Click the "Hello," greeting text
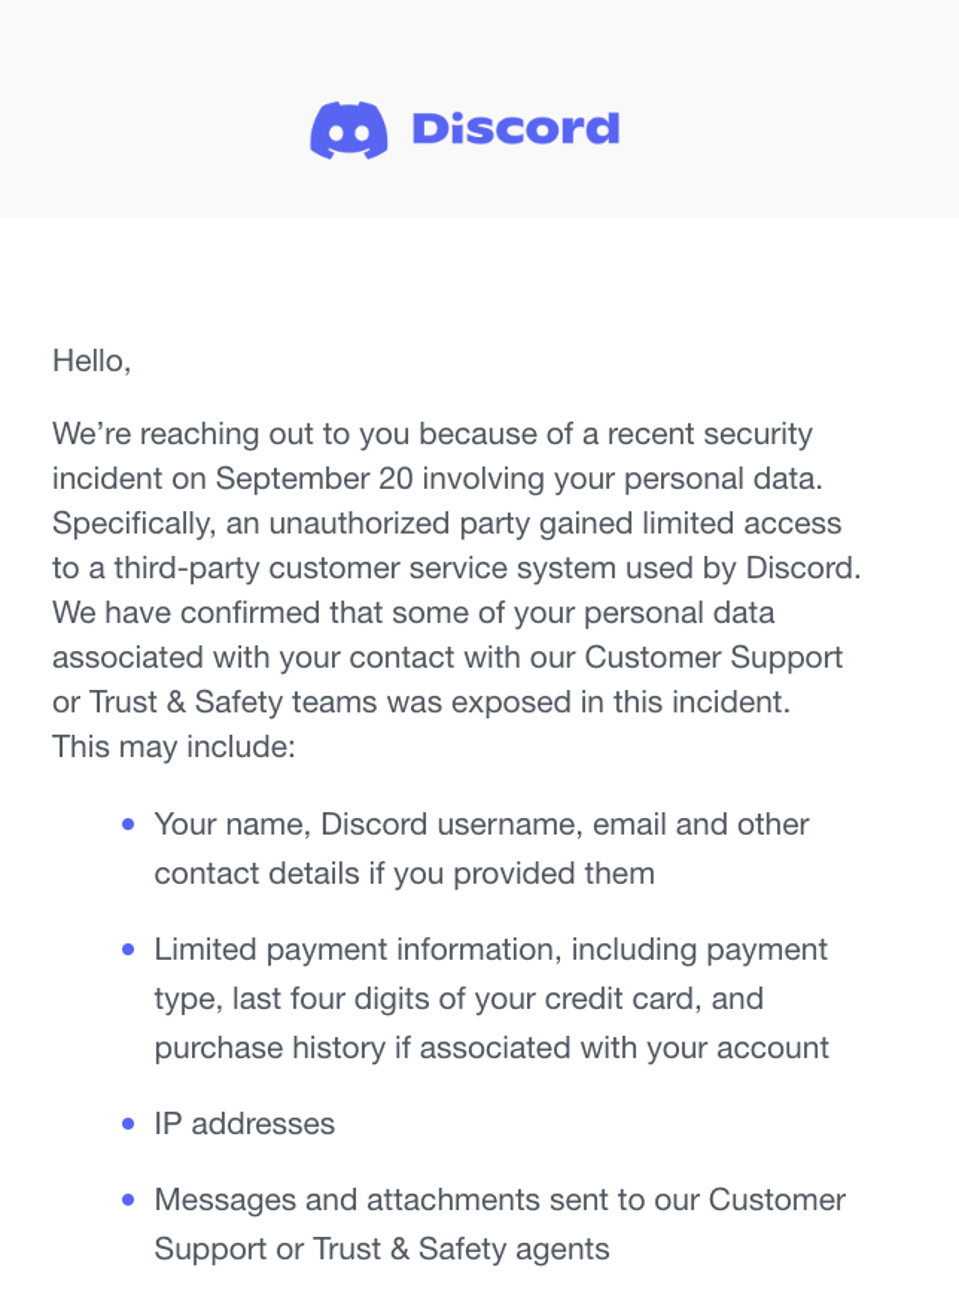Image resolution: width=959 pixels, height=1301 pixels. (x=92, y=360)
